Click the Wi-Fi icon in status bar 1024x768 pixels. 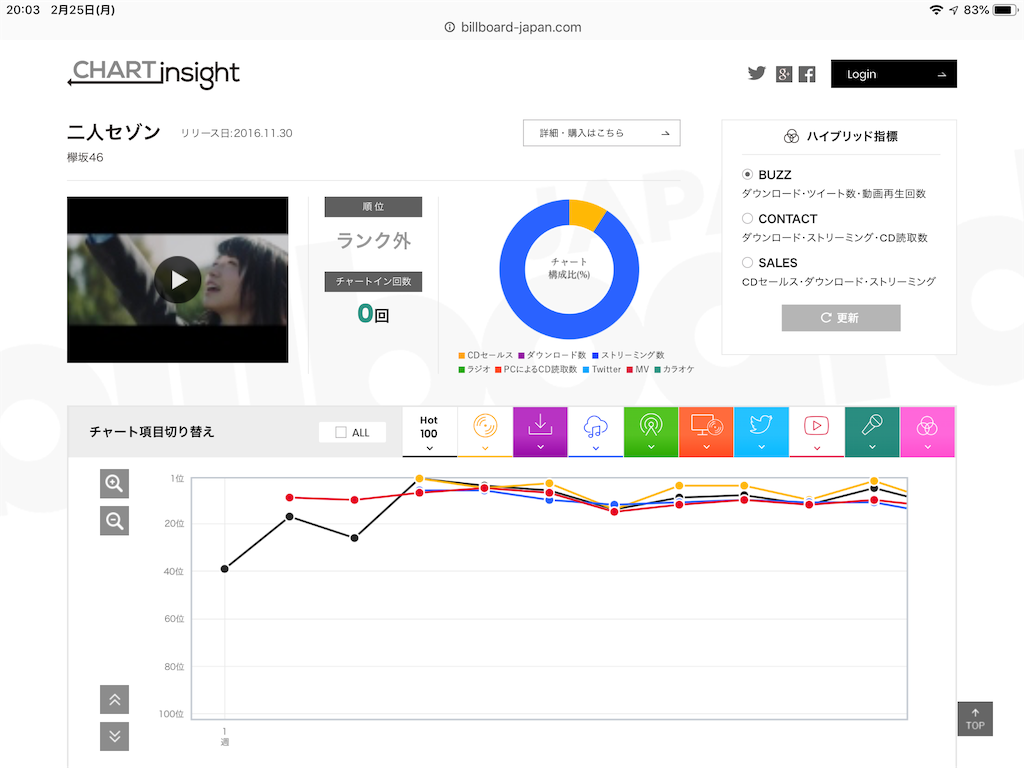936,10
